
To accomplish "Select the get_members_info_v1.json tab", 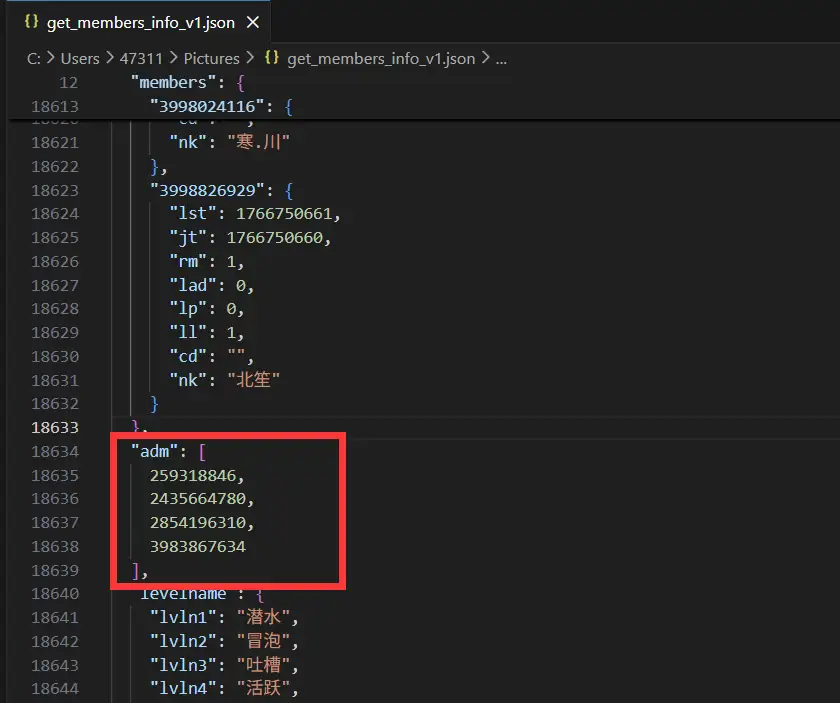I will tap(138, 23).
